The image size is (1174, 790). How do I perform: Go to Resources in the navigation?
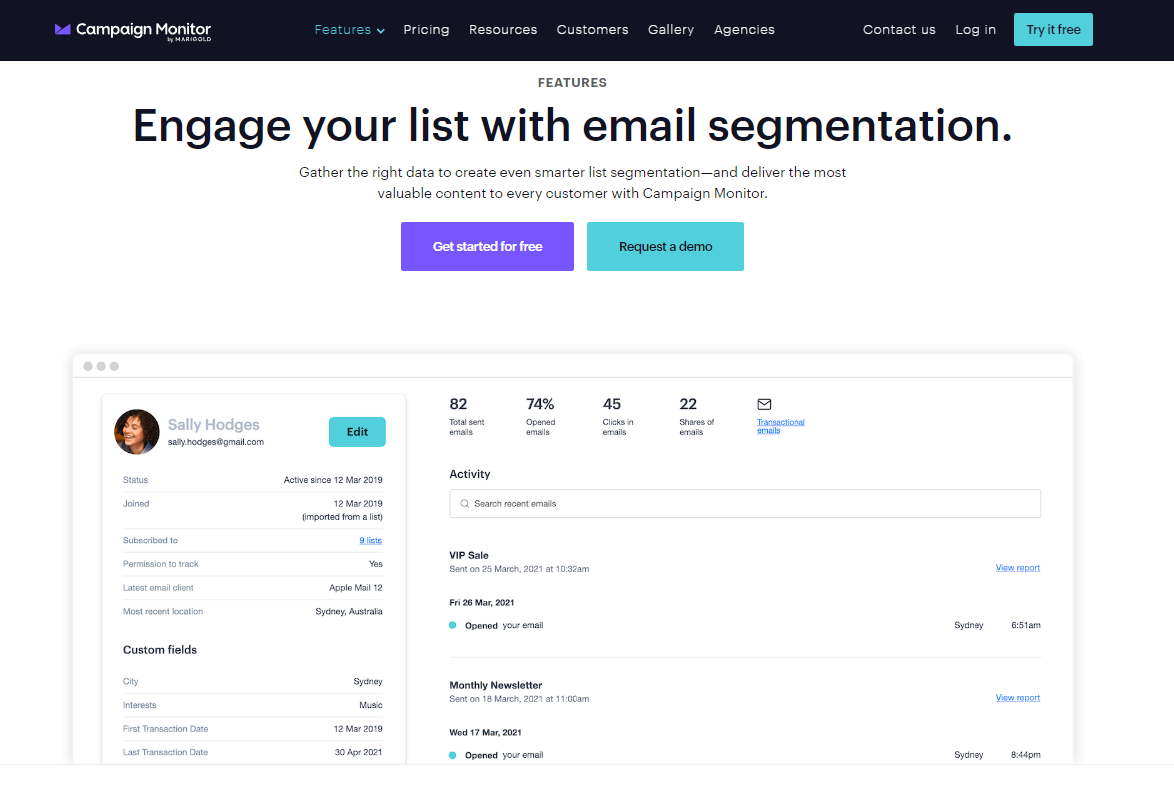(x=503, y=30)
